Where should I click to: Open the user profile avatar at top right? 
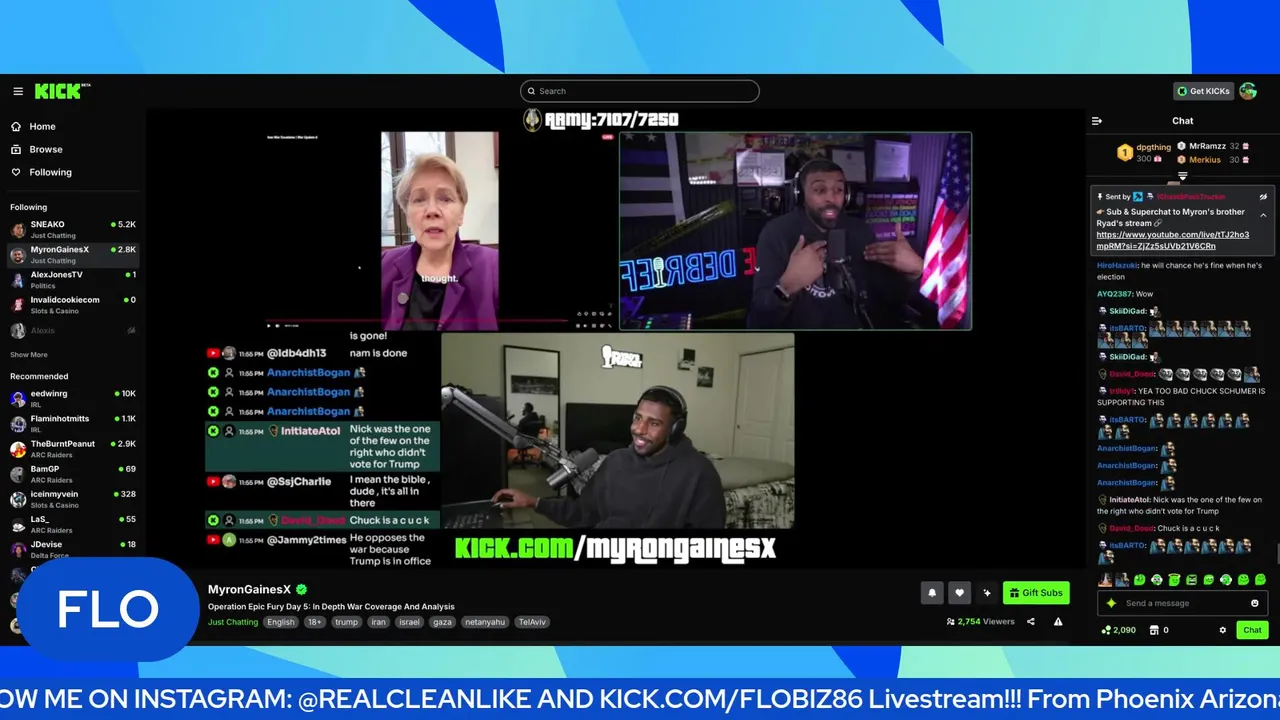pyautogui.click(x=1248, y=91)
